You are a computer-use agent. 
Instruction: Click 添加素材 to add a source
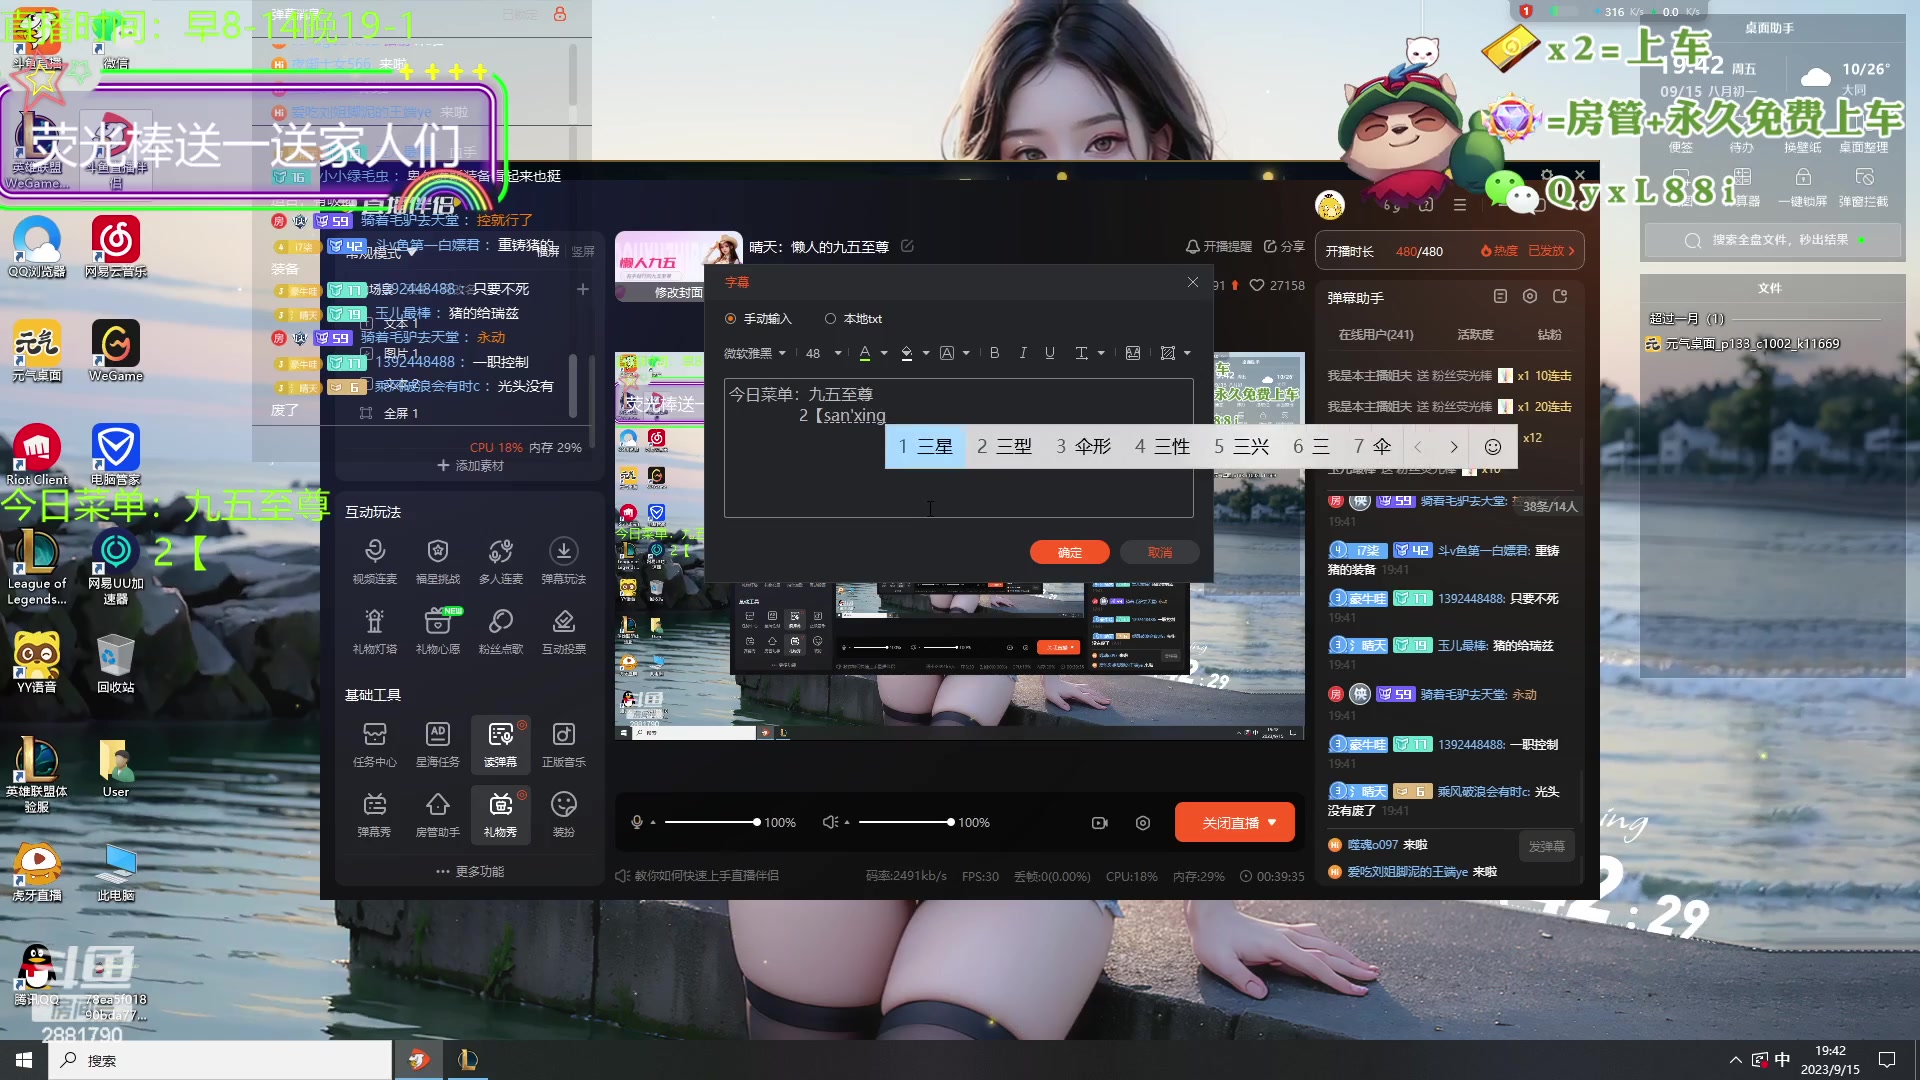[x=468, y=465]
